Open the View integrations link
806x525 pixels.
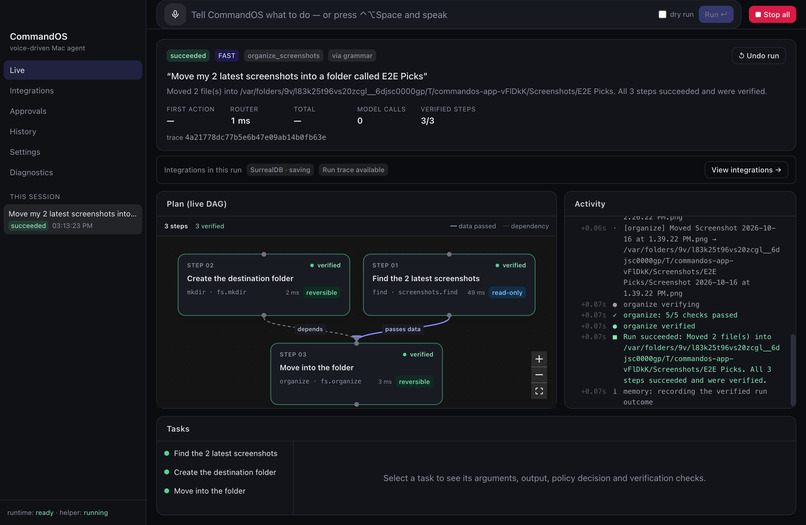pos(746,170)
